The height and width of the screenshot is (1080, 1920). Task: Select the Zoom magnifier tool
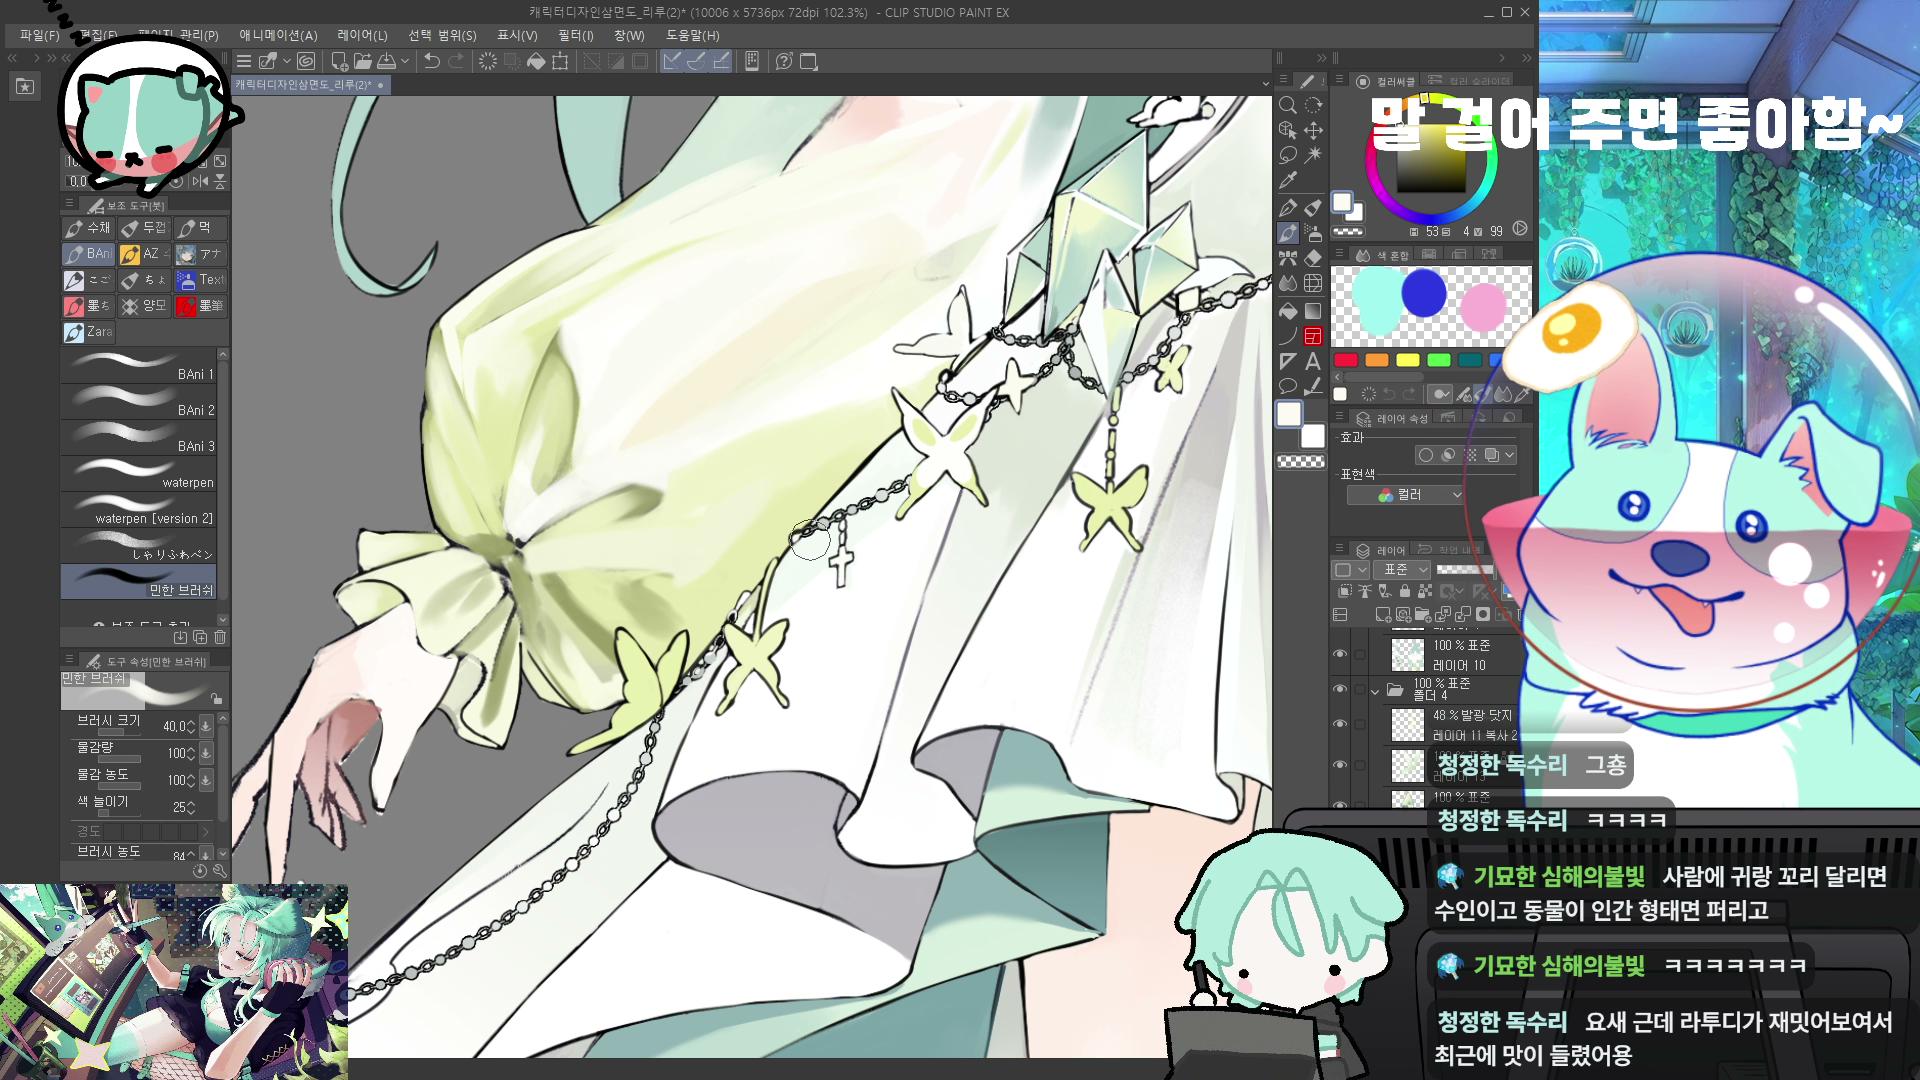point(1288,105)
